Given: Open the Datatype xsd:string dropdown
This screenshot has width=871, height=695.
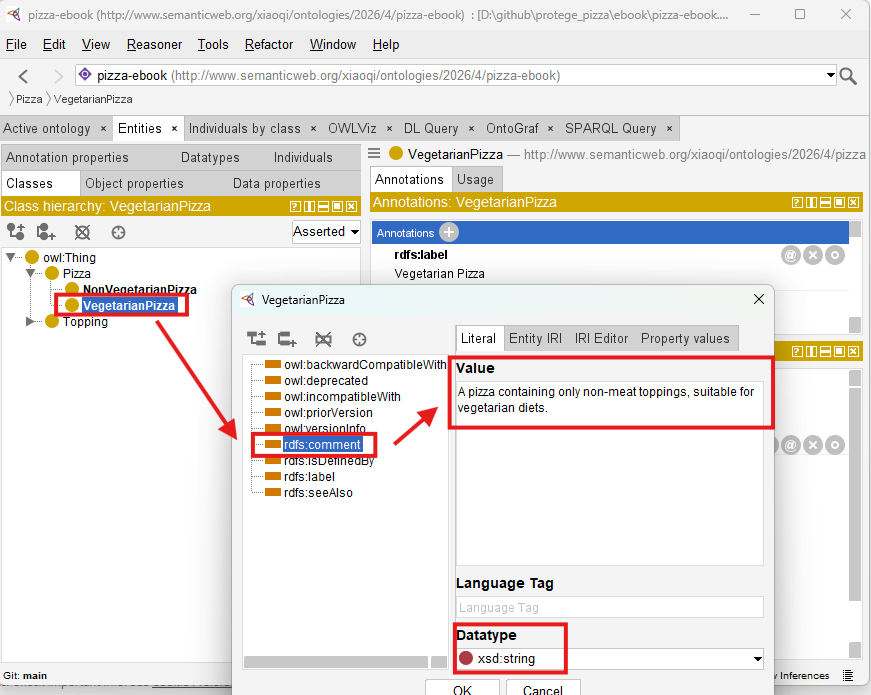Looking at the screenshot, I should [x=757, y=659].
